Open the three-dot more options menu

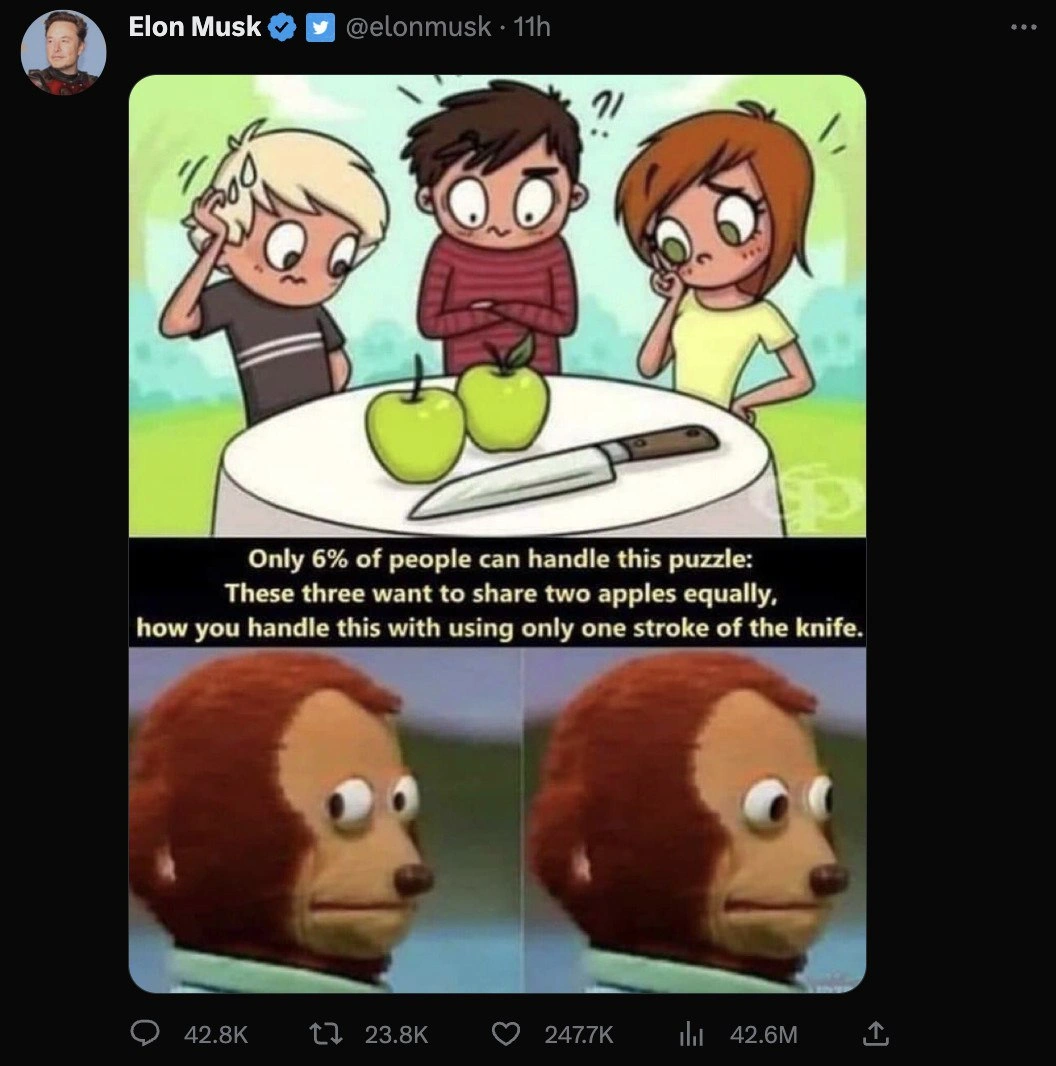[1023, 27]
